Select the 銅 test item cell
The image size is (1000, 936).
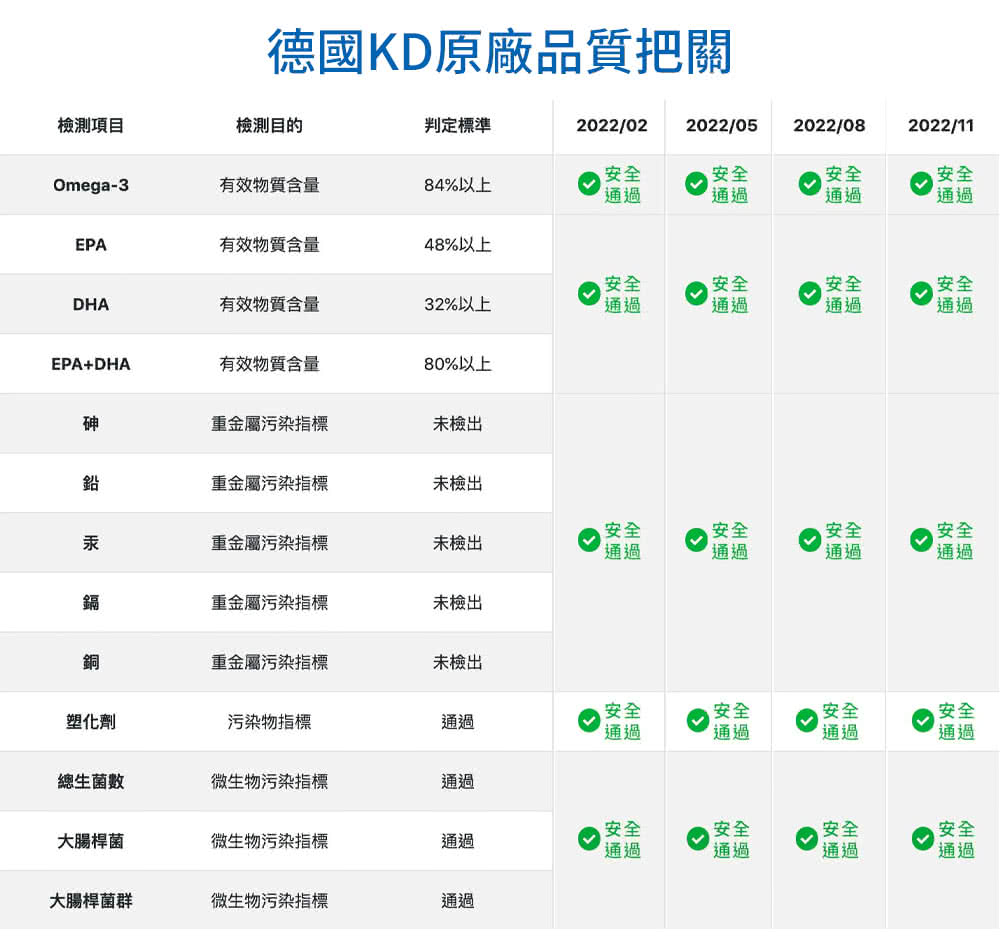(91, 662)
